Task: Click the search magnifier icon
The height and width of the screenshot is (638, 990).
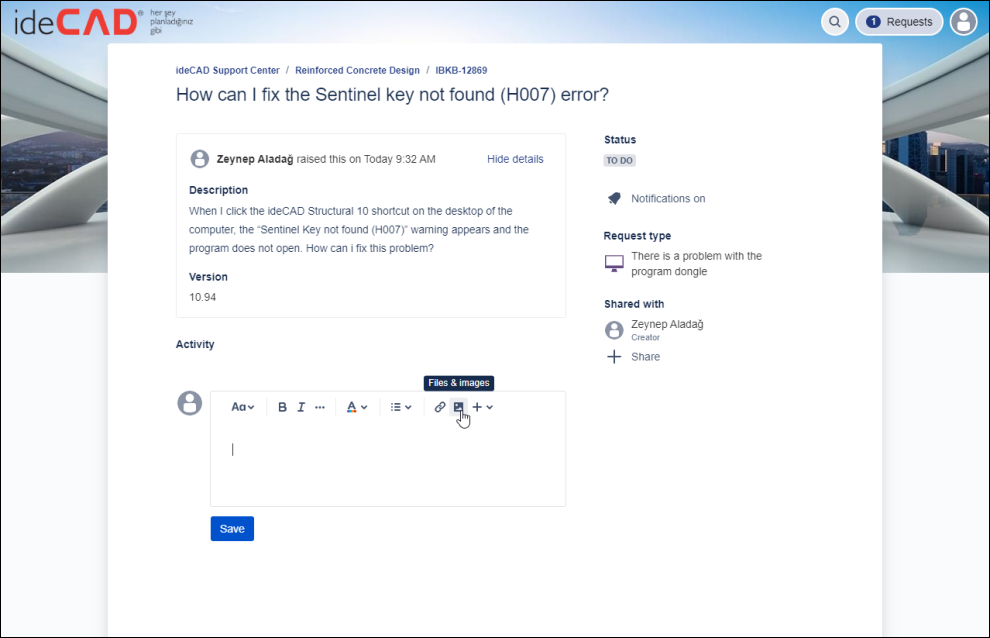Action: pos(835,22)
